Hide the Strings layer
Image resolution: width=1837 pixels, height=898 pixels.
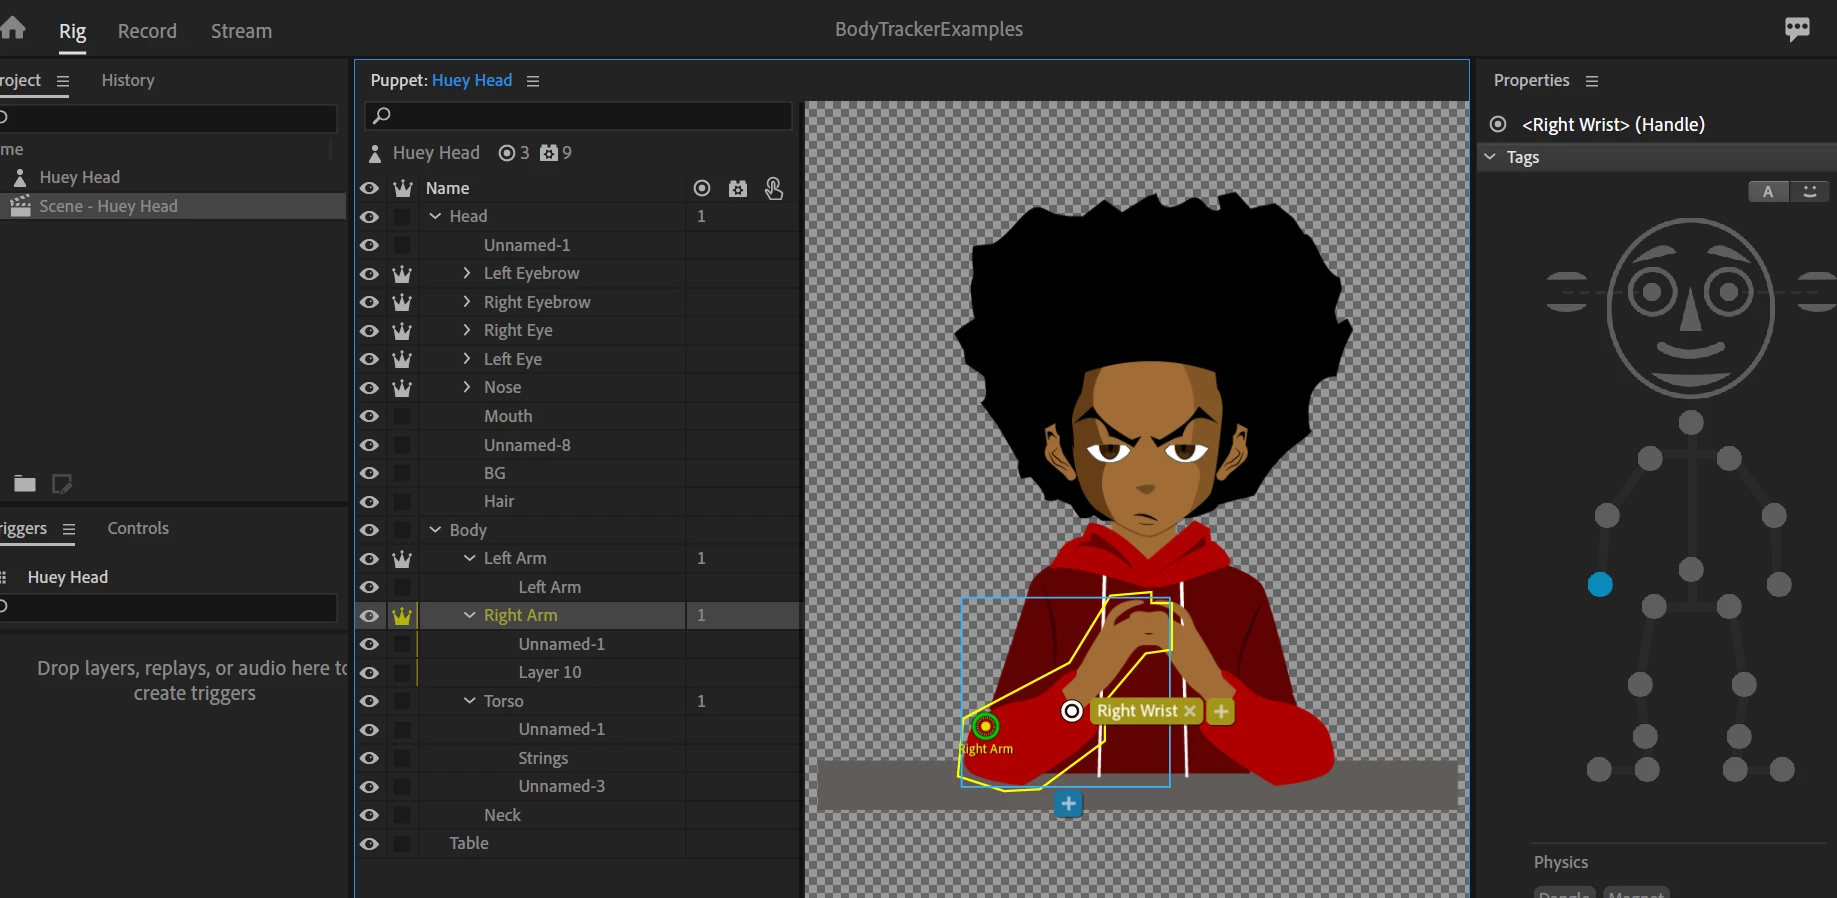[x=370, y=758]
